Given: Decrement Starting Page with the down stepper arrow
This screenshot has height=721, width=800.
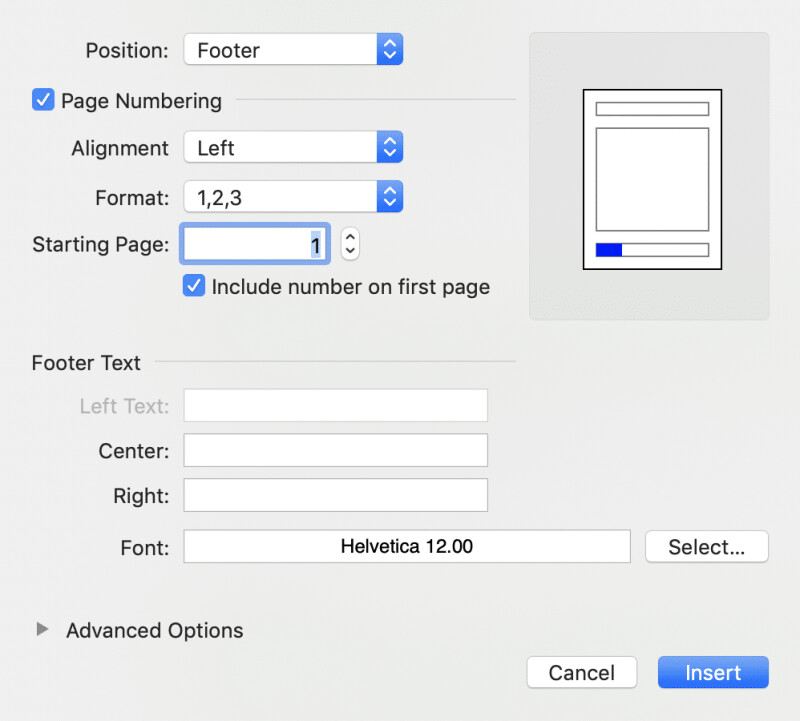Looking at the screenshot, I should pyautogui.click(x=349, y=250).
